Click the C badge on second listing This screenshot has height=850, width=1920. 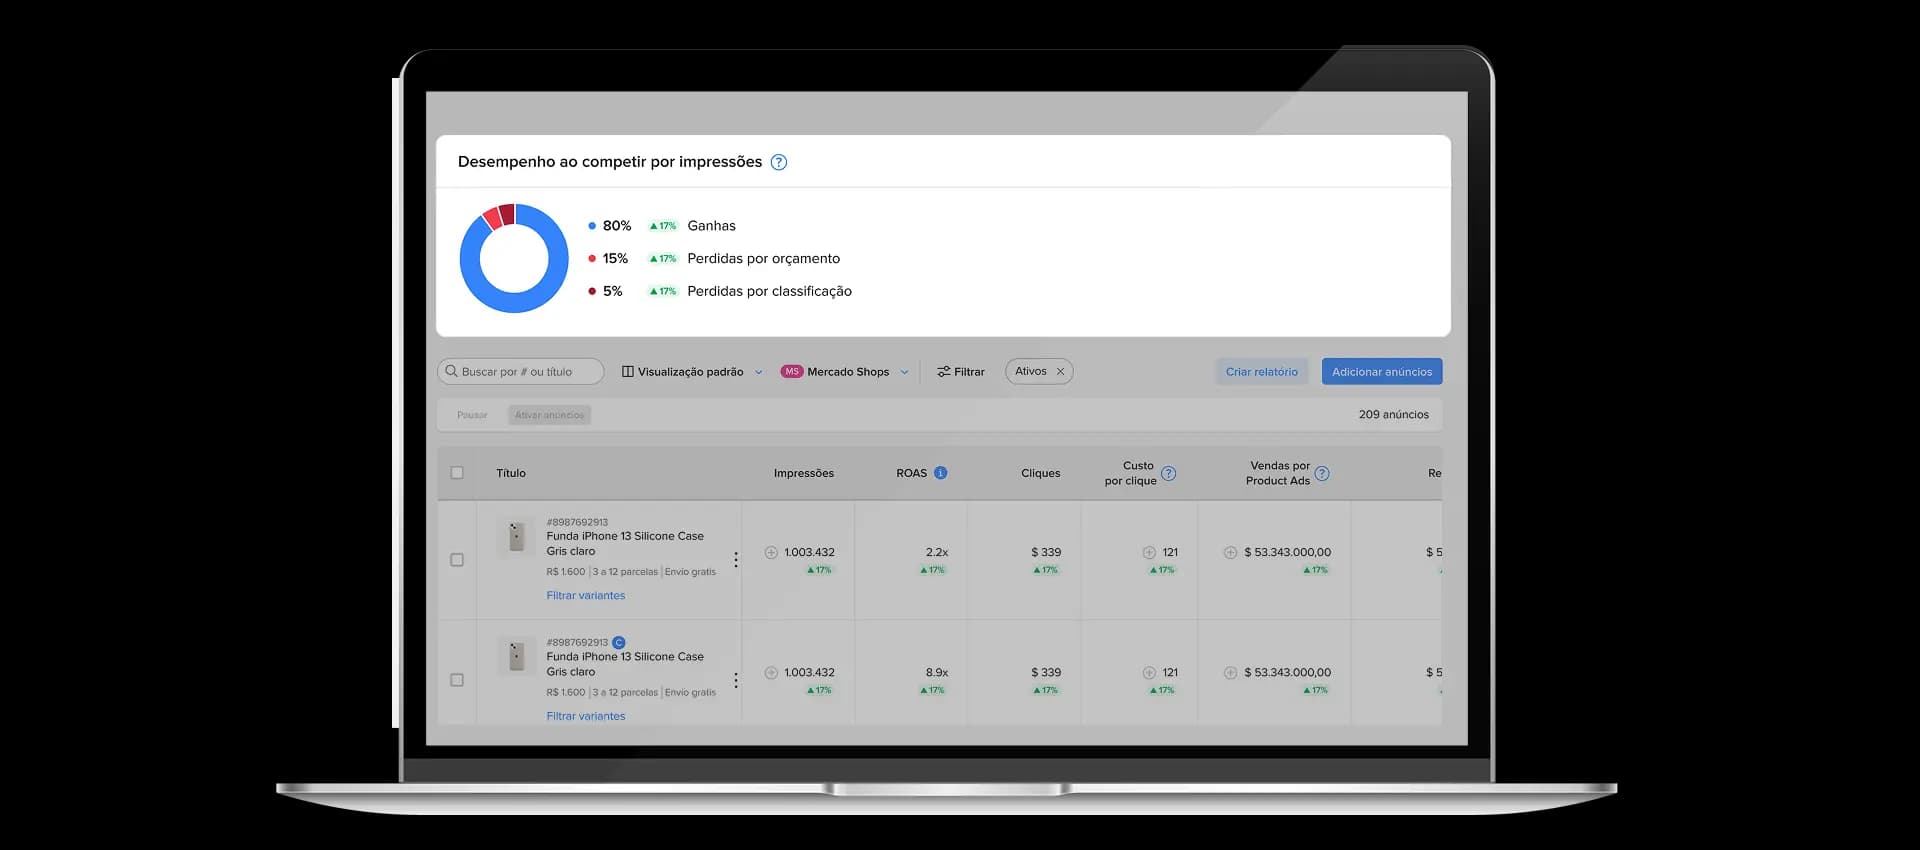[x=619, y=643]
